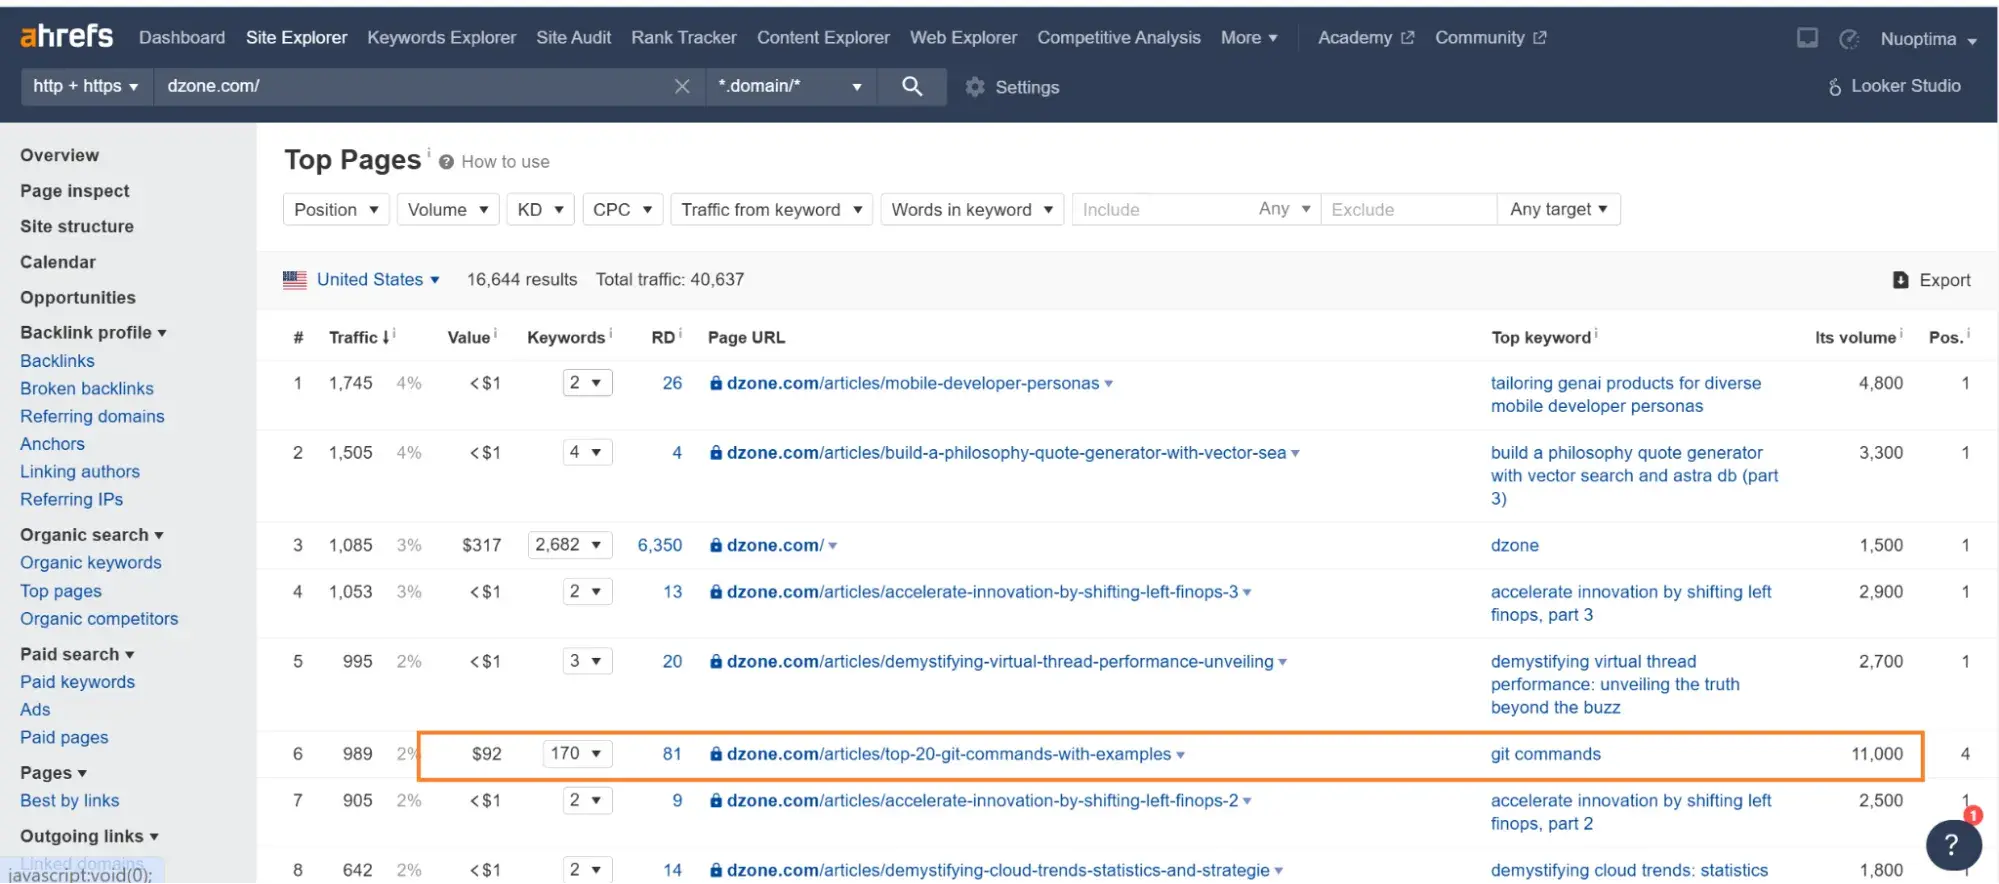Image resolution: width=1999 pixels, height=884 pixels.
Task: Open the Site Audit tab
Action: pyautogui.click(x=573, y=37)
